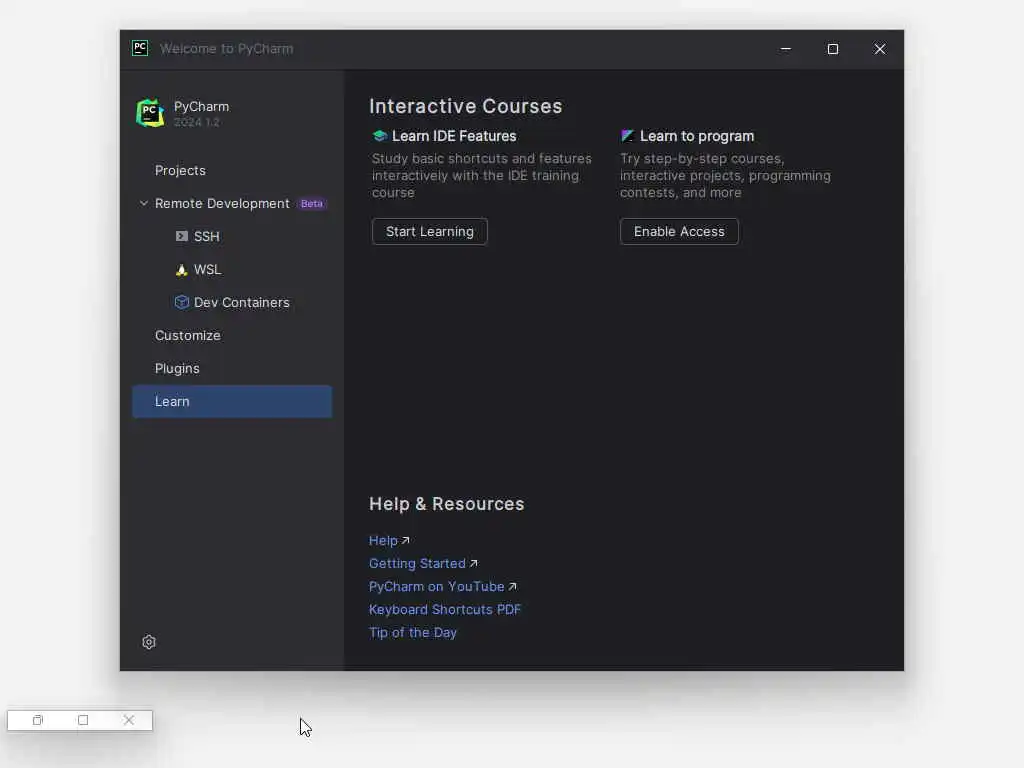The height and width of the screenshot is (768, 1024).
Task: Click the arrow icon beside Getting Started
Action: (x=473, y=564)
